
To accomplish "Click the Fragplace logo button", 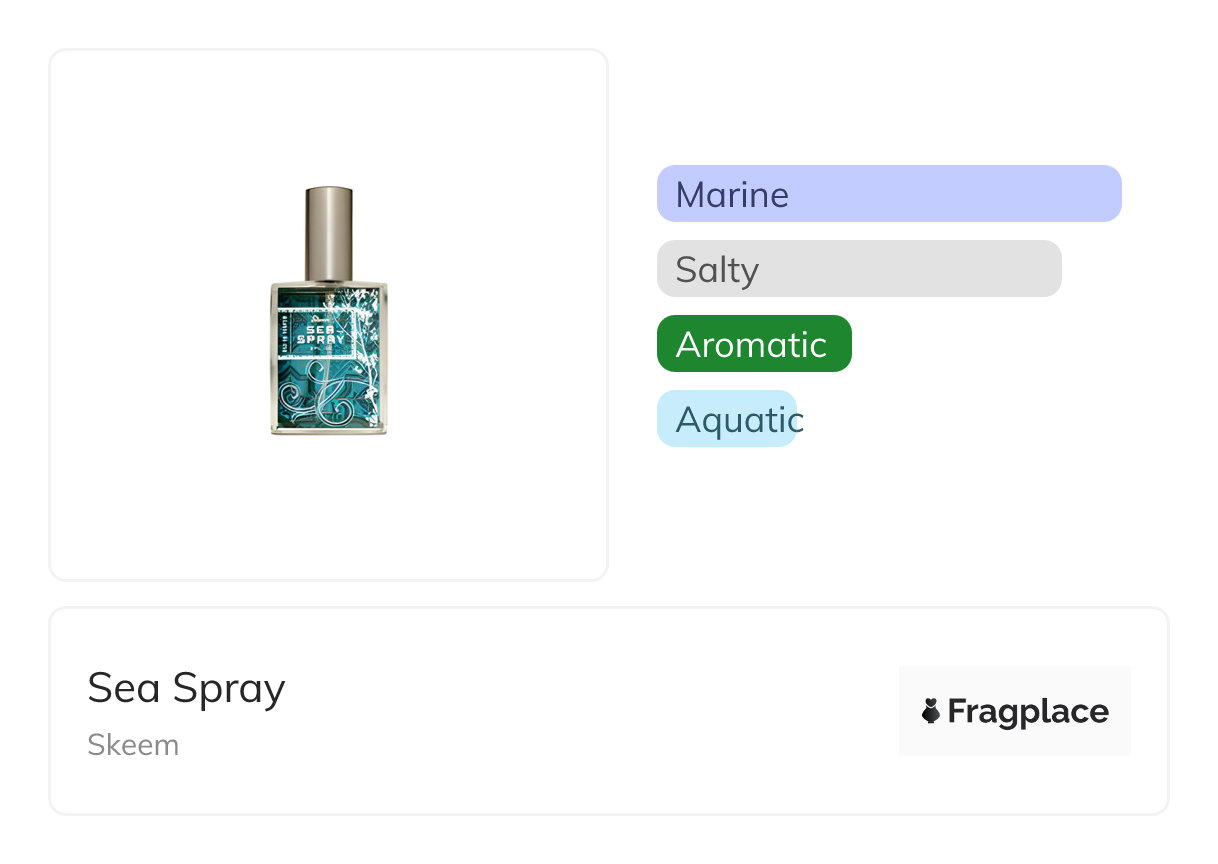I will coord(1014,711).
